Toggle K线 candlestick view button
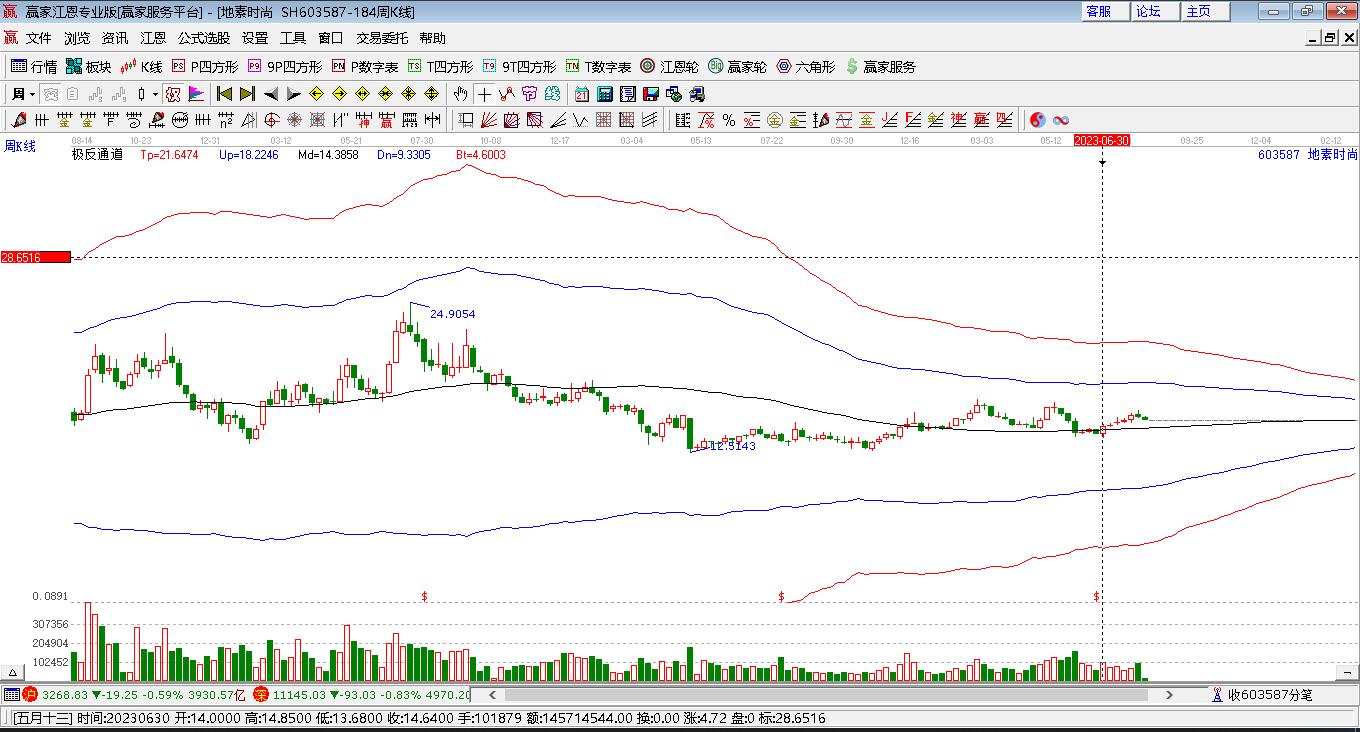This screenshot has width=1360, height=732. pos(141,67)
